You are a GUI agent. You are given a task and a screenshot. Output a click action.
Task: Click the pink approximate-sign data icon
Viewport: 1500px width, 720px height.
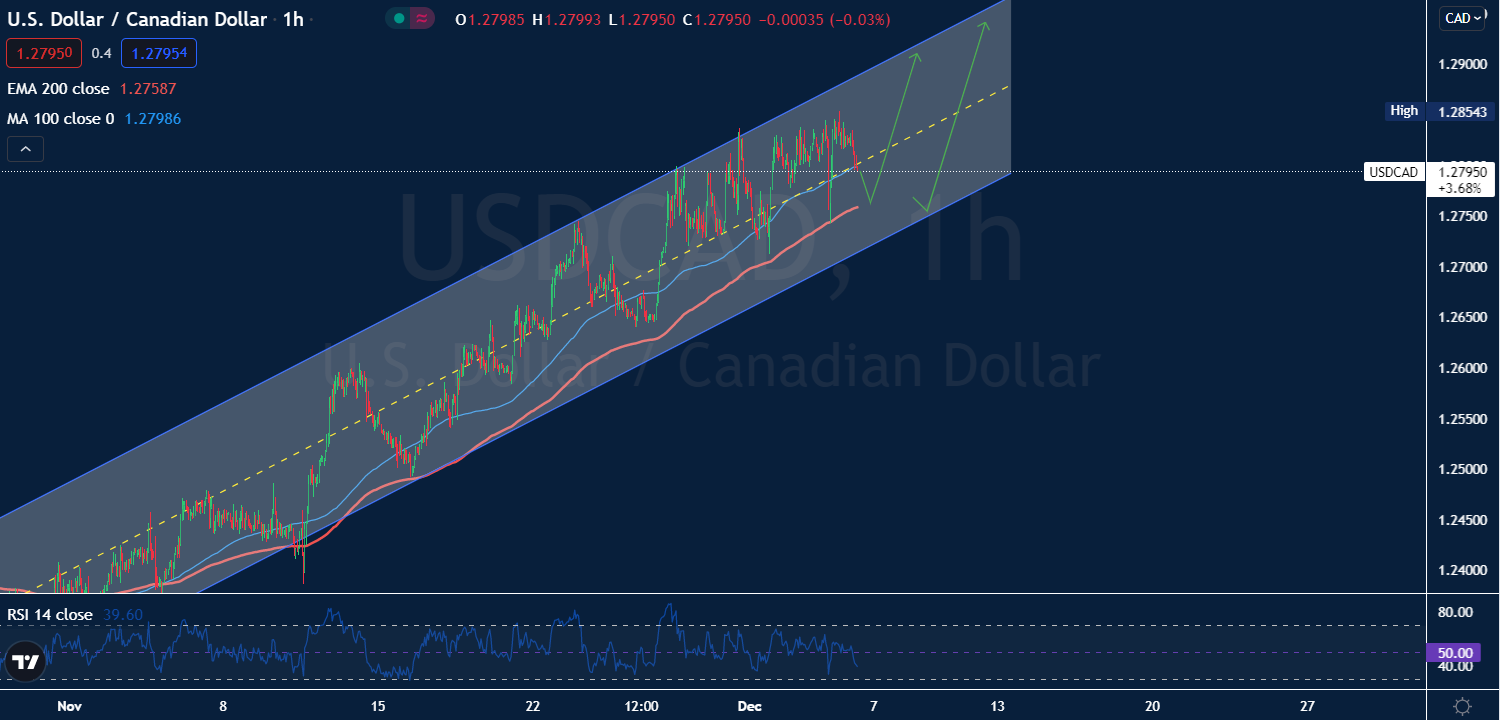[423, 19]
